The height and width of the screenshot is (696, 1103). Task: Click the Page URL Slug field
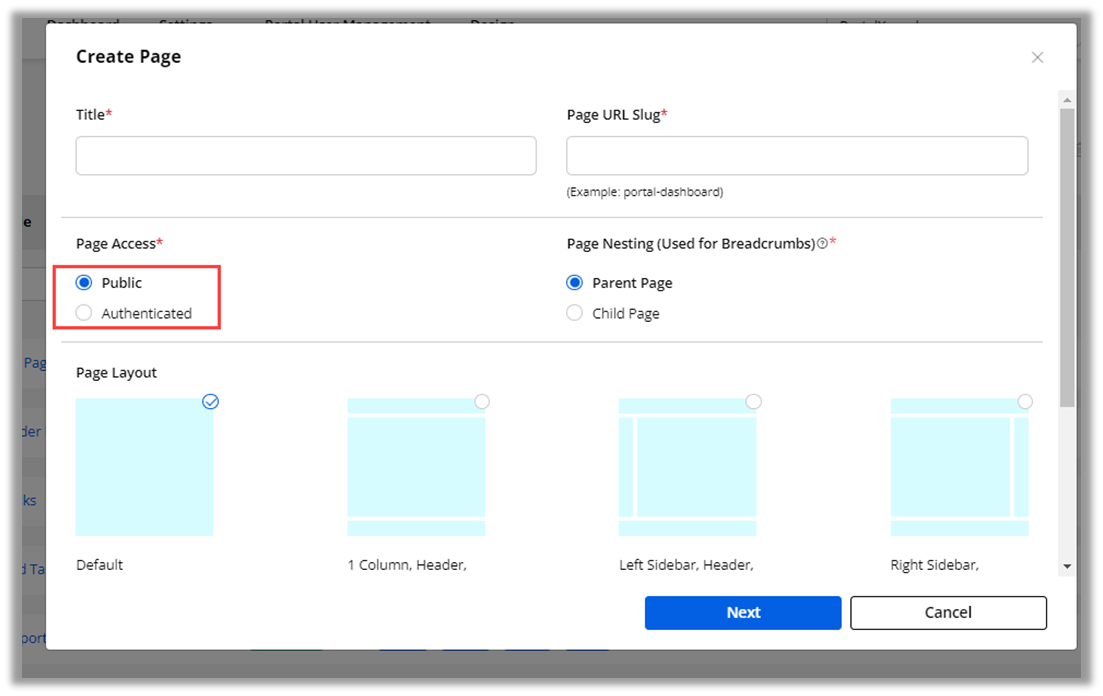click(796, 156)
